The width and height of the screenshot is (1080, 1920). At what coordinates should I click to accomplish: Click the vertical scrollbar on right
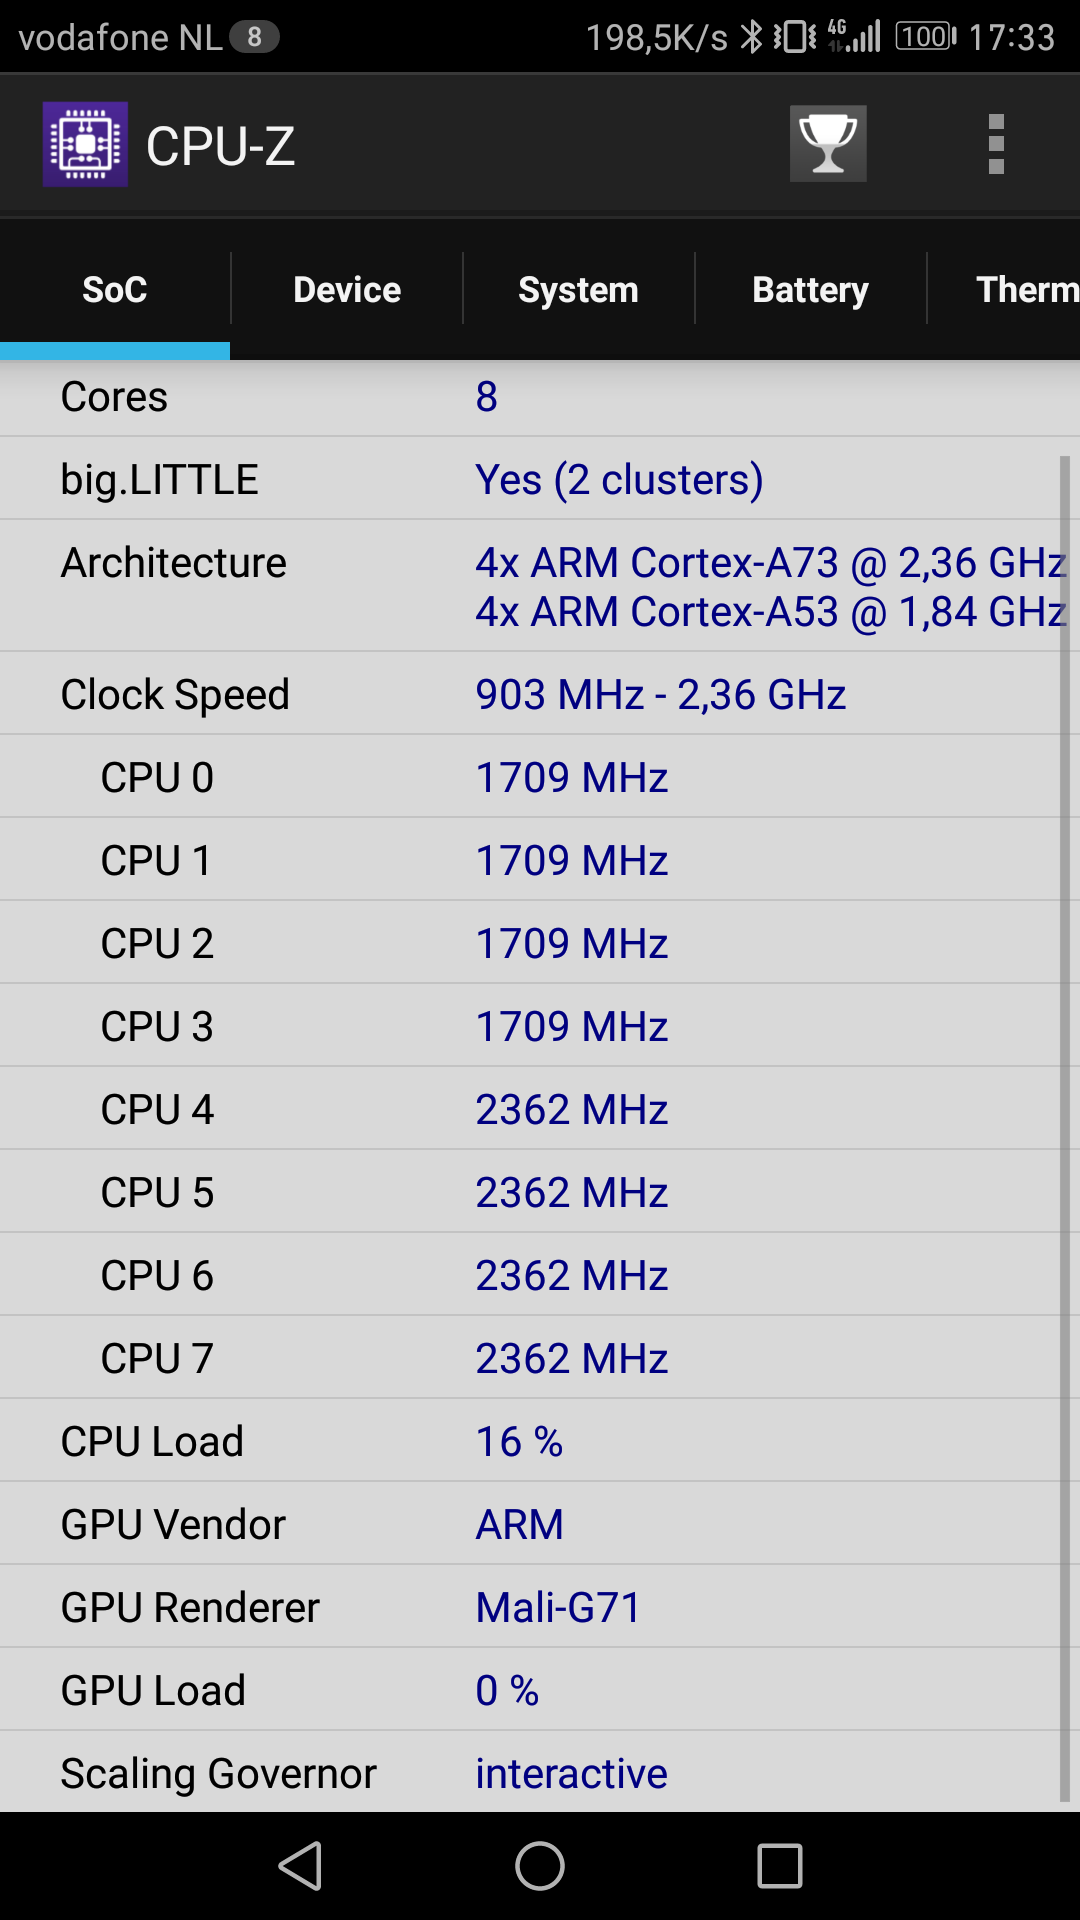(1065, 1129)
